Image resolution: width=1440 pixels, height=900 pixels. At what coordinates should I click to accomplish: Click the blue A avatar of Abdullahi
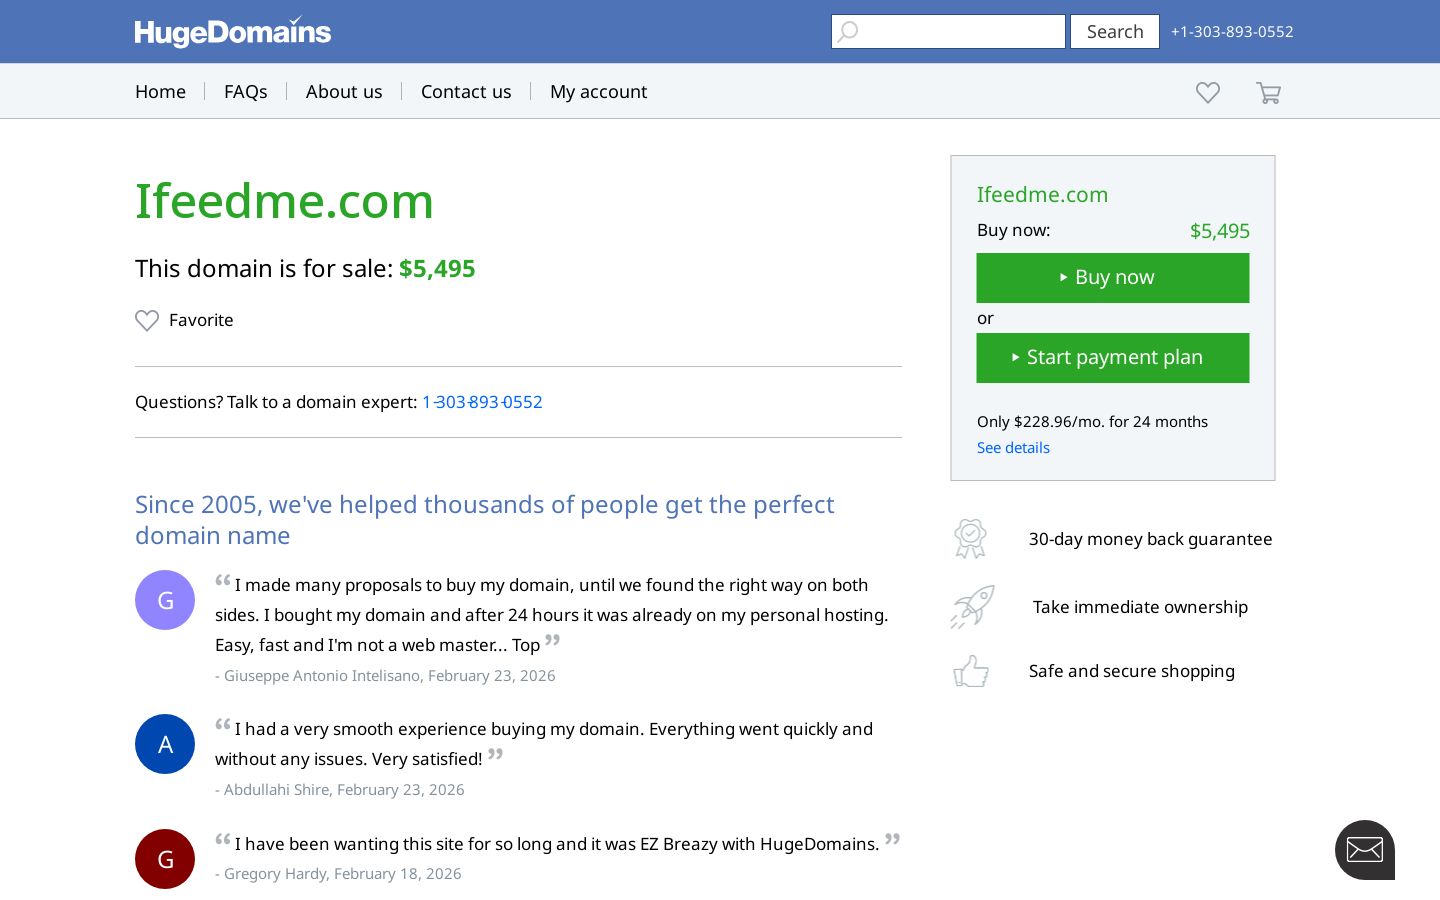(x=165, y=744)
